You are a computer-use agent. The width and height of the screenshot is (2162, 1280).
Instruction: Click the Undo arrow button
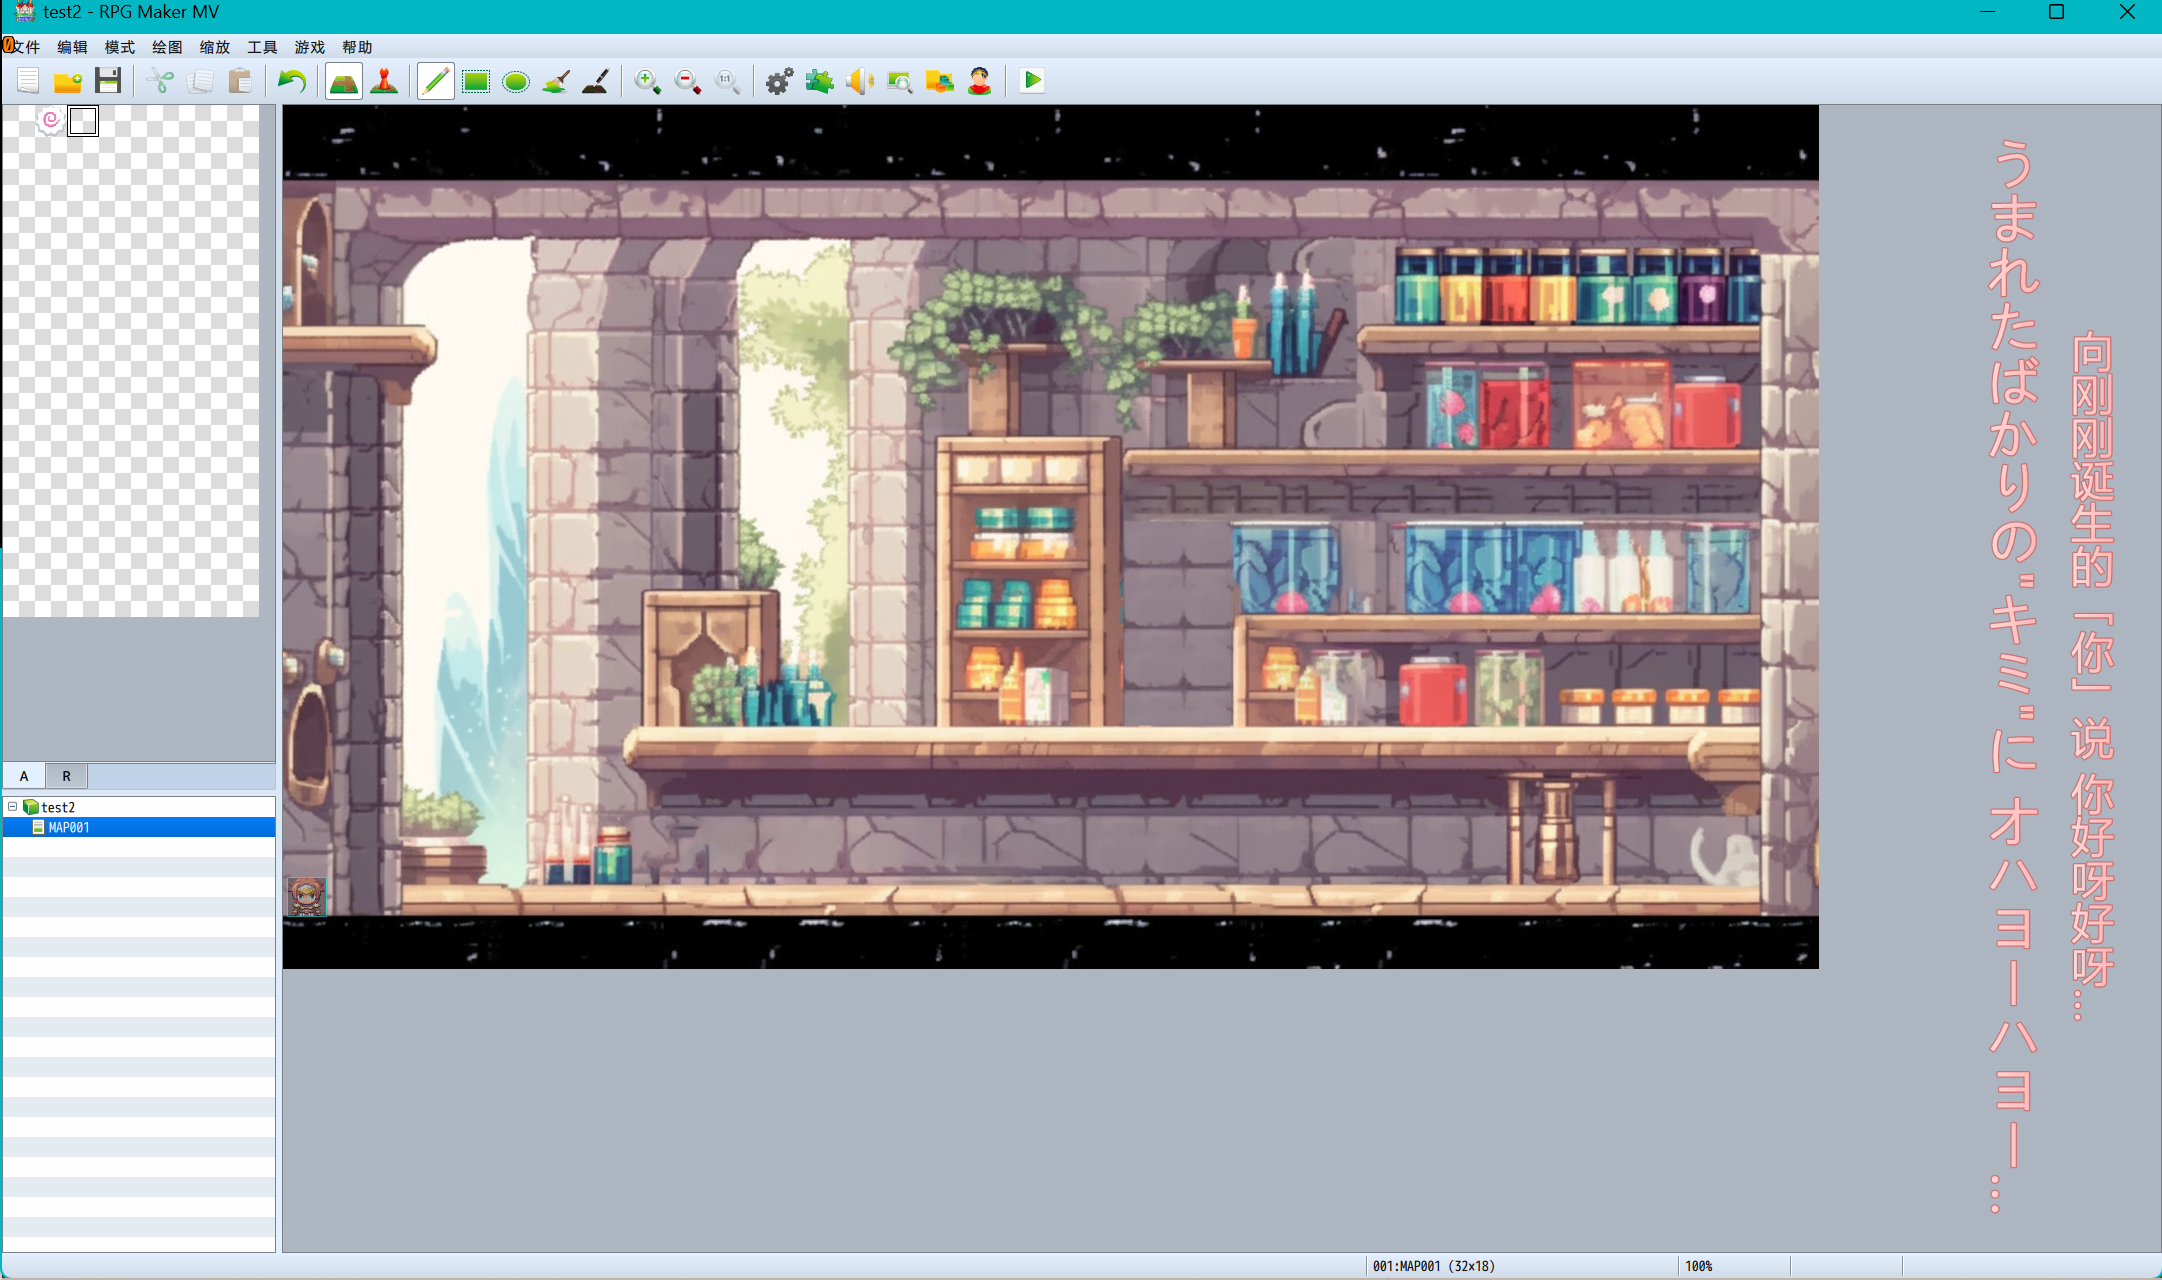[x=292, y=81]
